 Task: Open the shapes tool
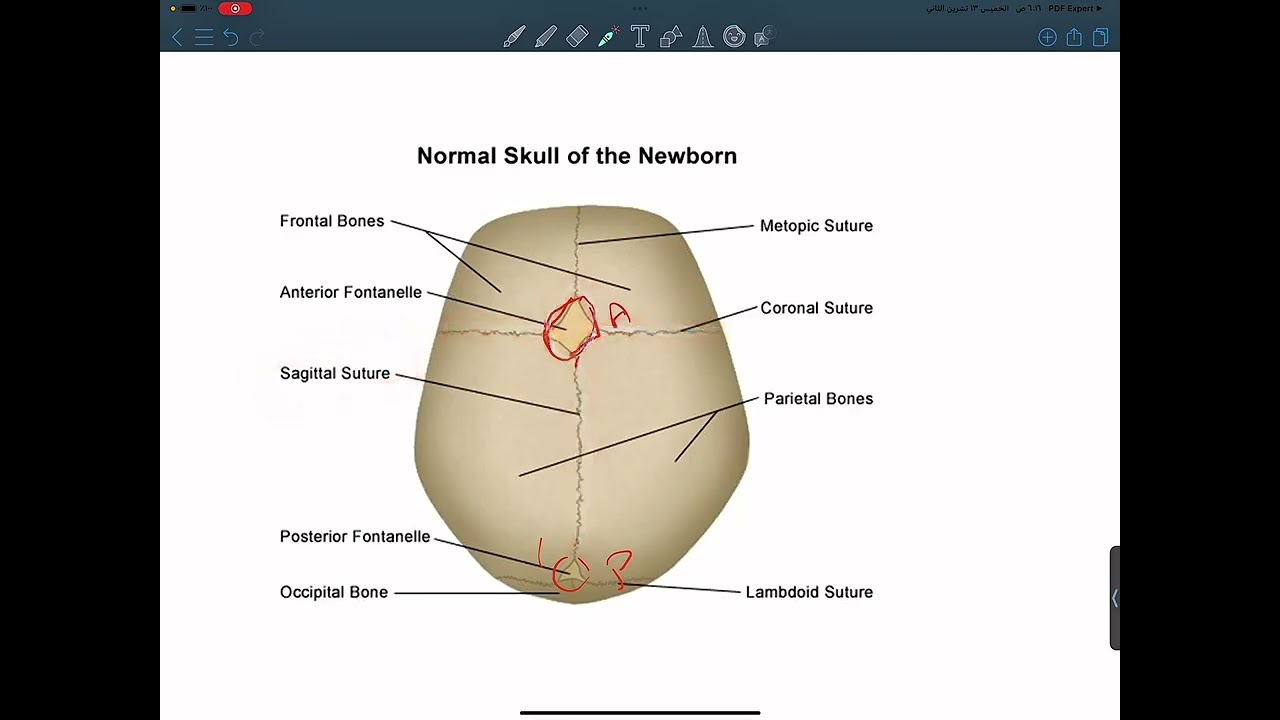(671, 37)
